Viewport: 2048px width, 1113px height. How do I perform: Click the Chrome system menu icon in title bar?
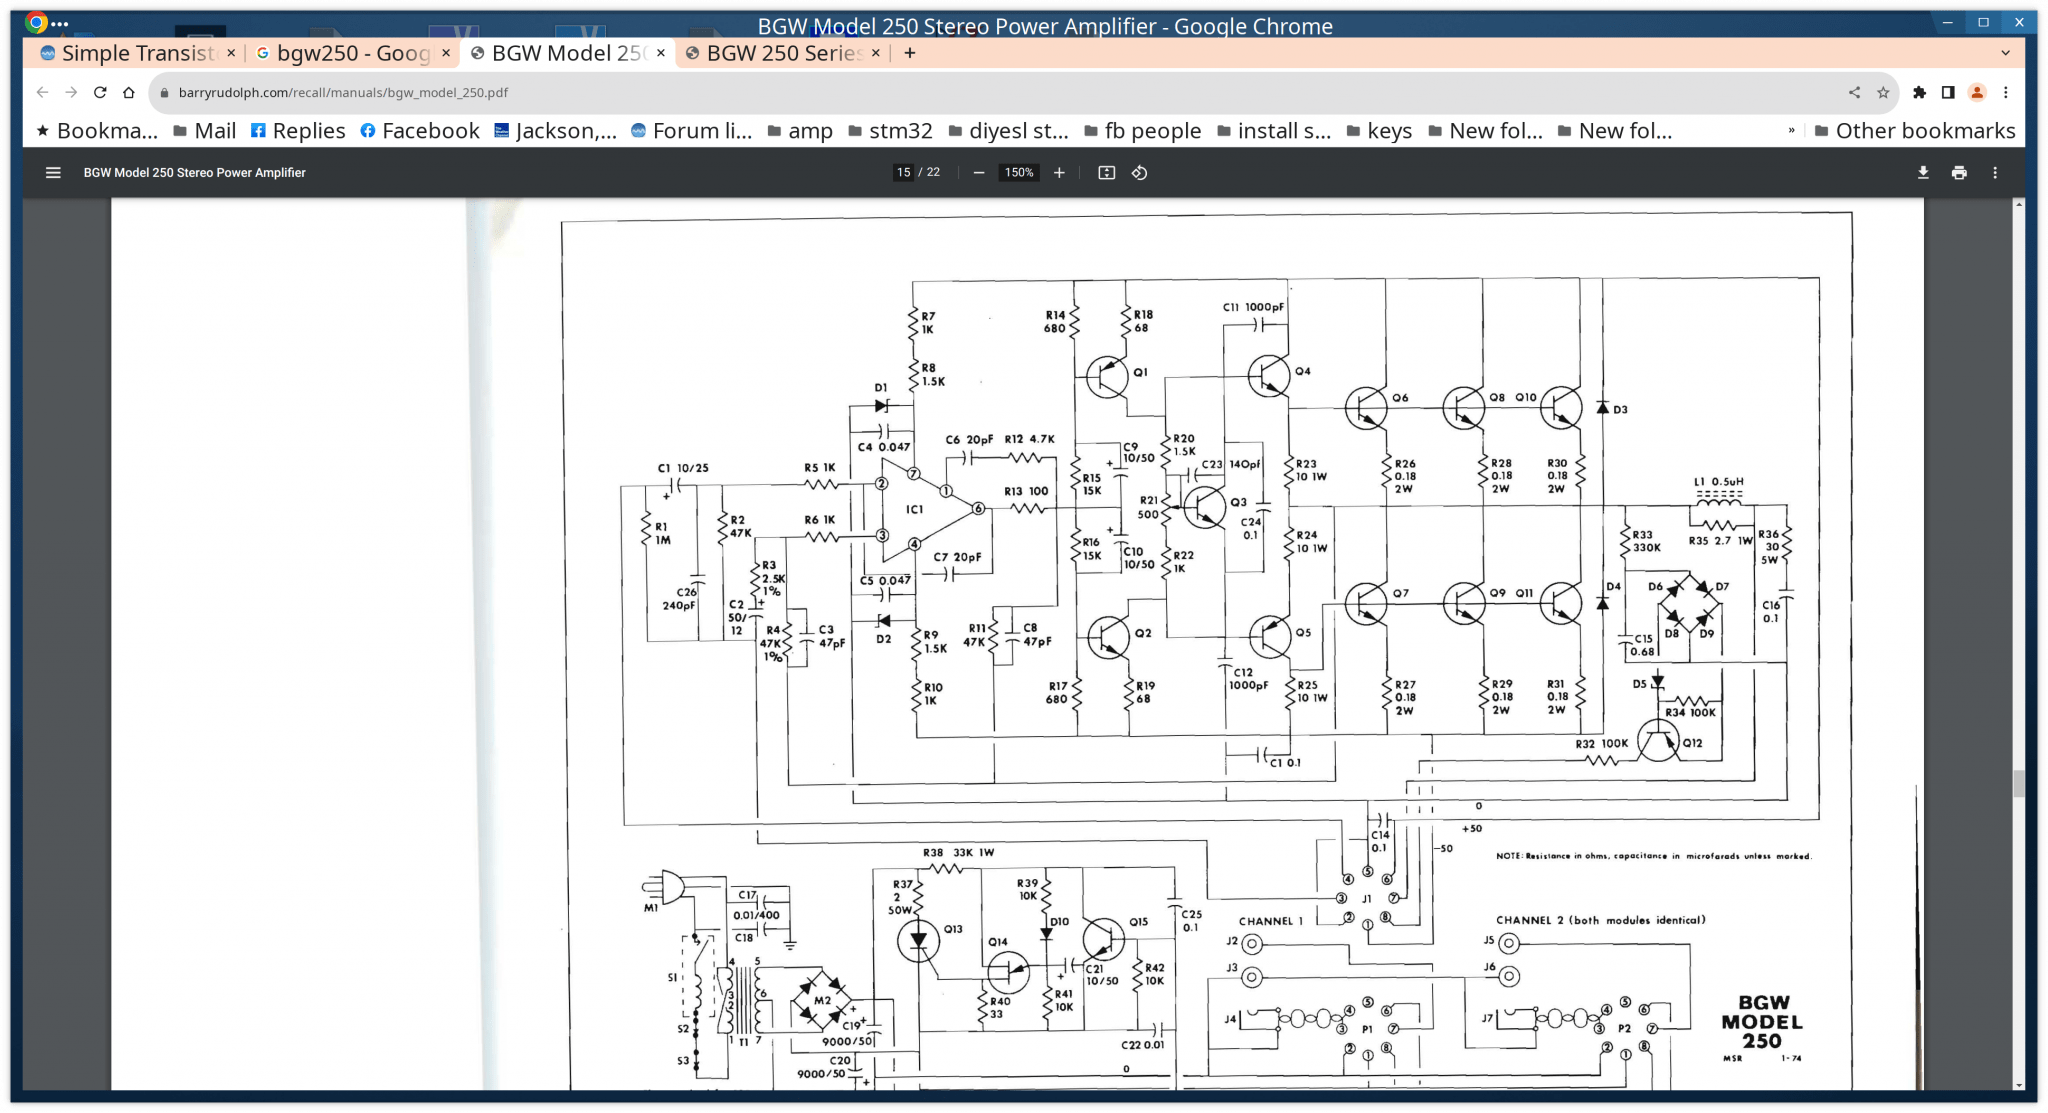coord(36,23)
